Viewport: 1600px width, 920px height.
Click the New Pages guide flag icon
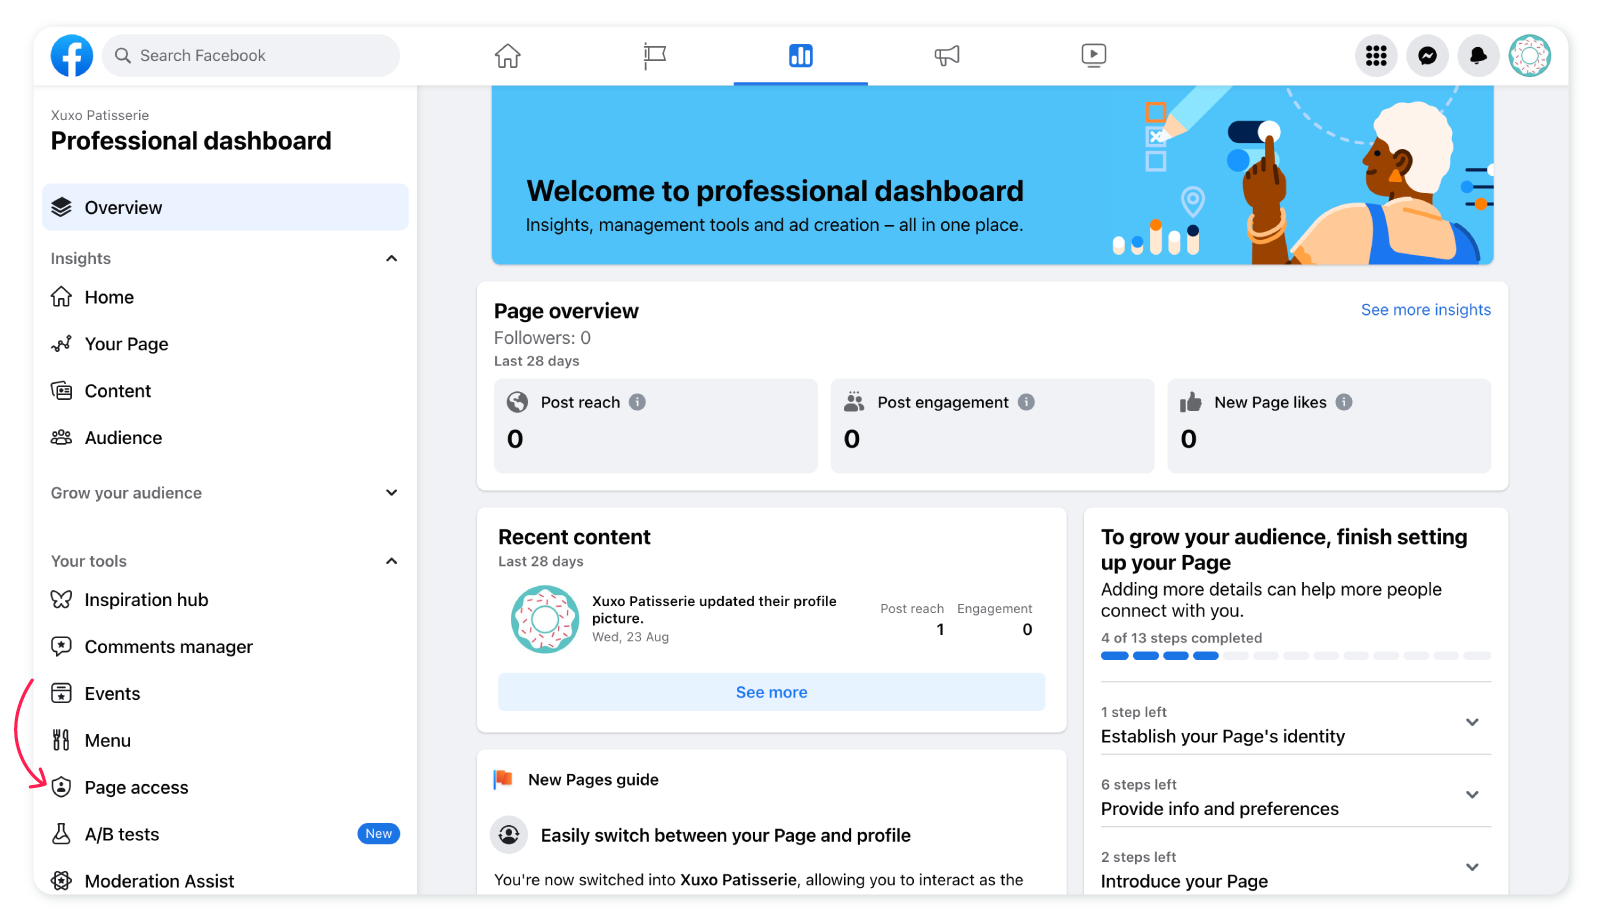503,780
